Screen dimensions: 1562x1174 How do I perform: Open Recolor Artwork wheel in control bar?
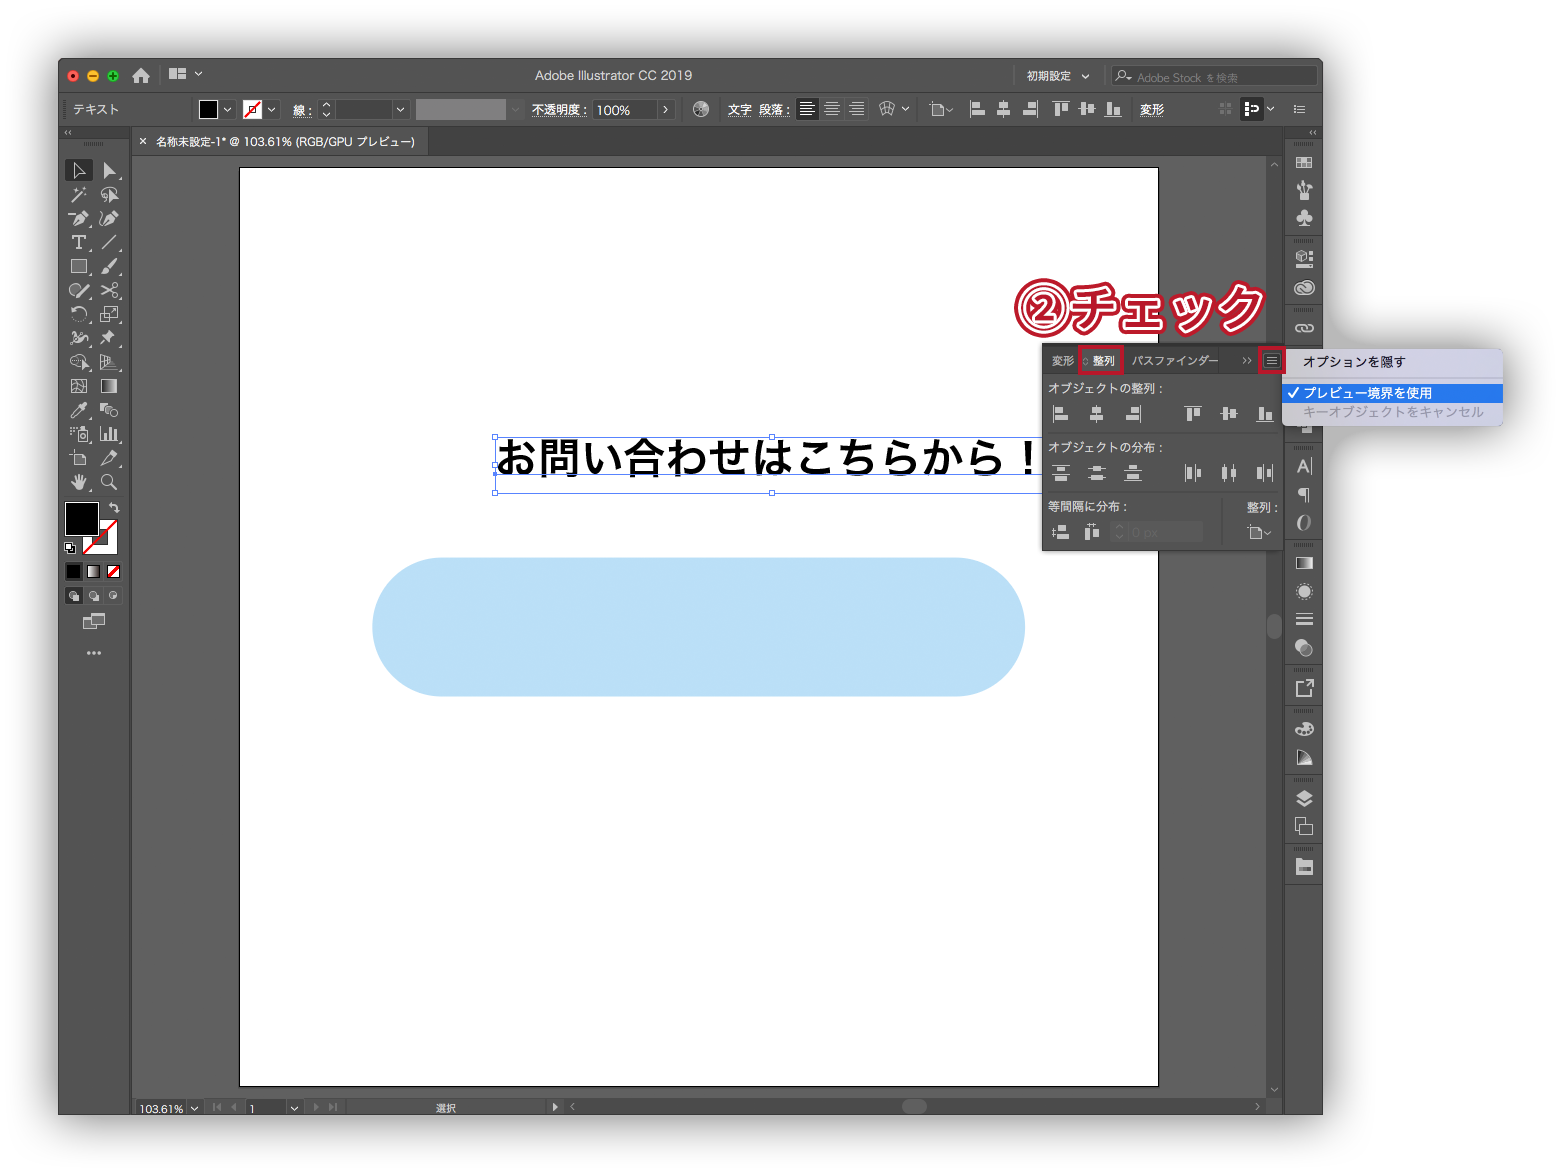[x=701, y=110]
